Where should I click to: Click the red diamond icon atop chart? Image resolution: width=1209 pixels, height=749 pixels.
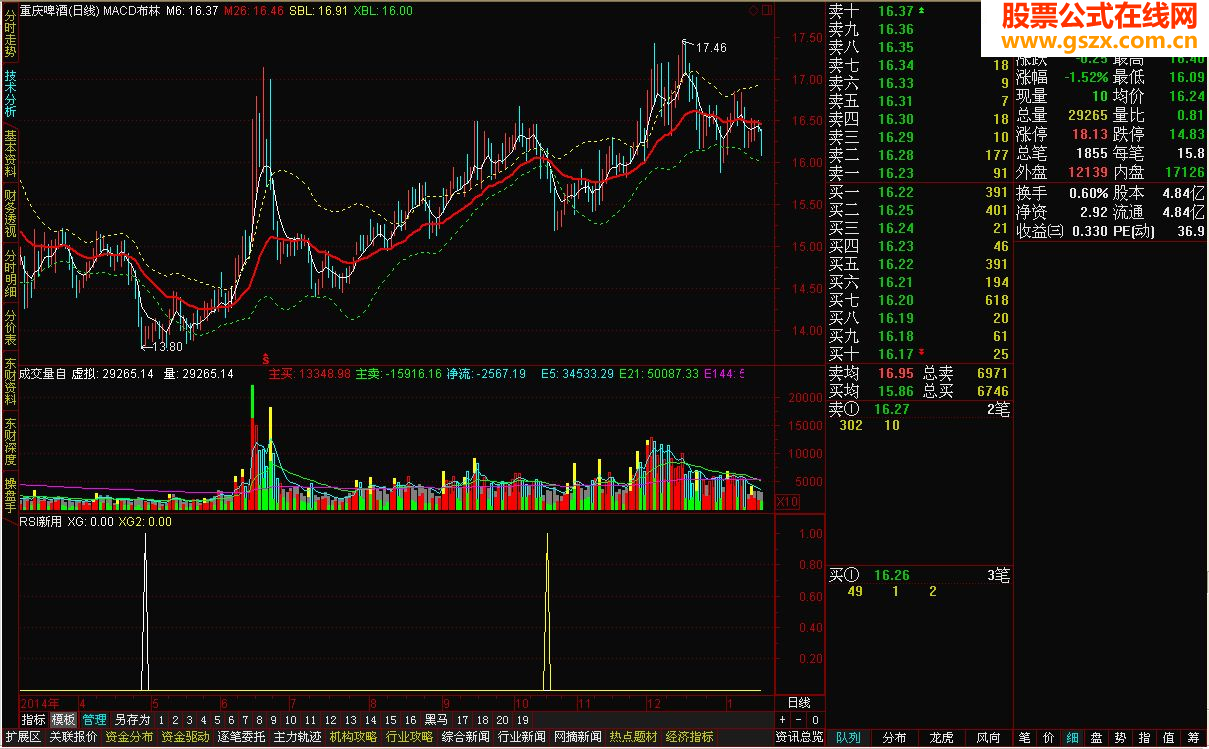[753, 9]
